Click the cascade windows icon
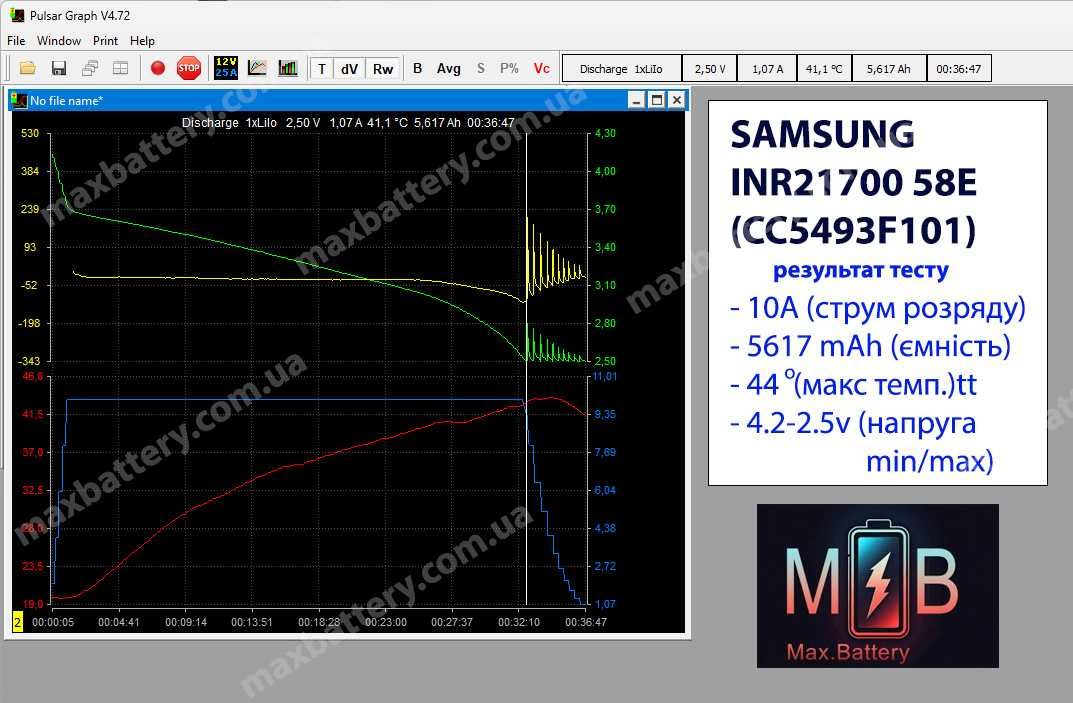Screen dimensions: 1073x703 tap(90, 68)
